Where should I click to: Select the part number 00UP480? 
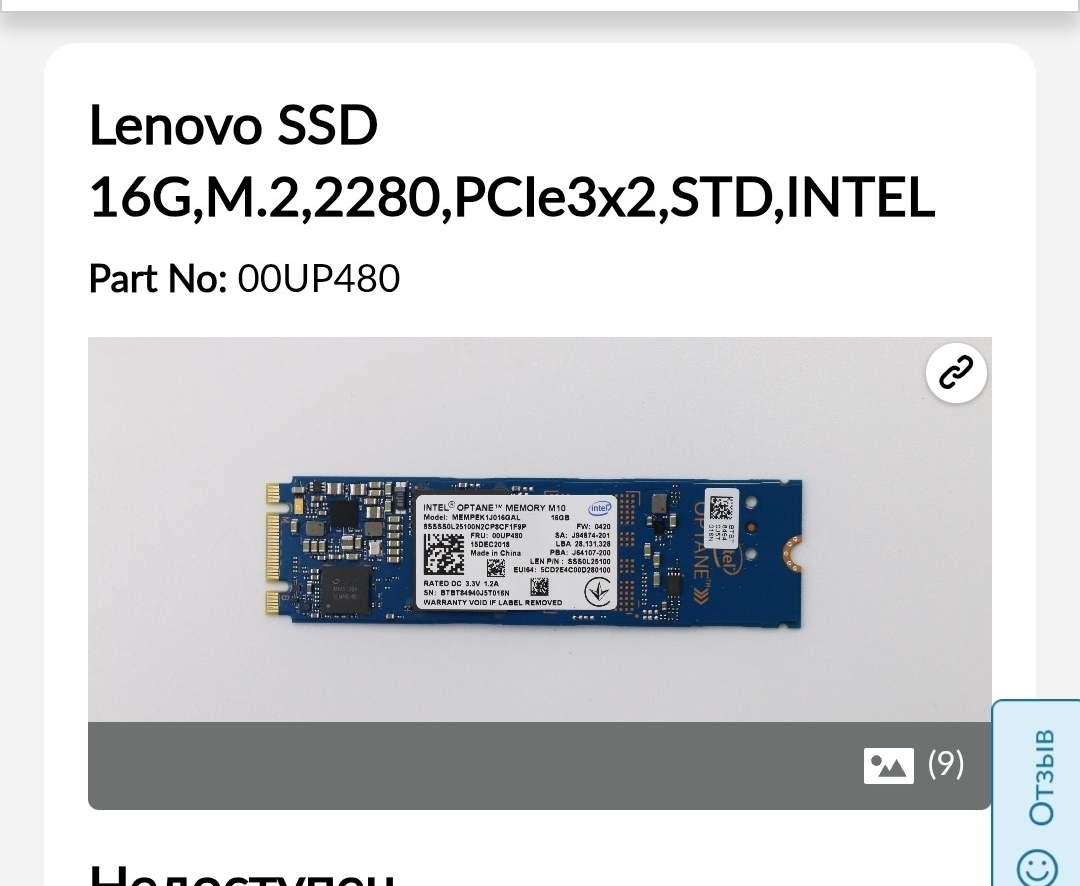pyautogui.click(x=318, y=278)
